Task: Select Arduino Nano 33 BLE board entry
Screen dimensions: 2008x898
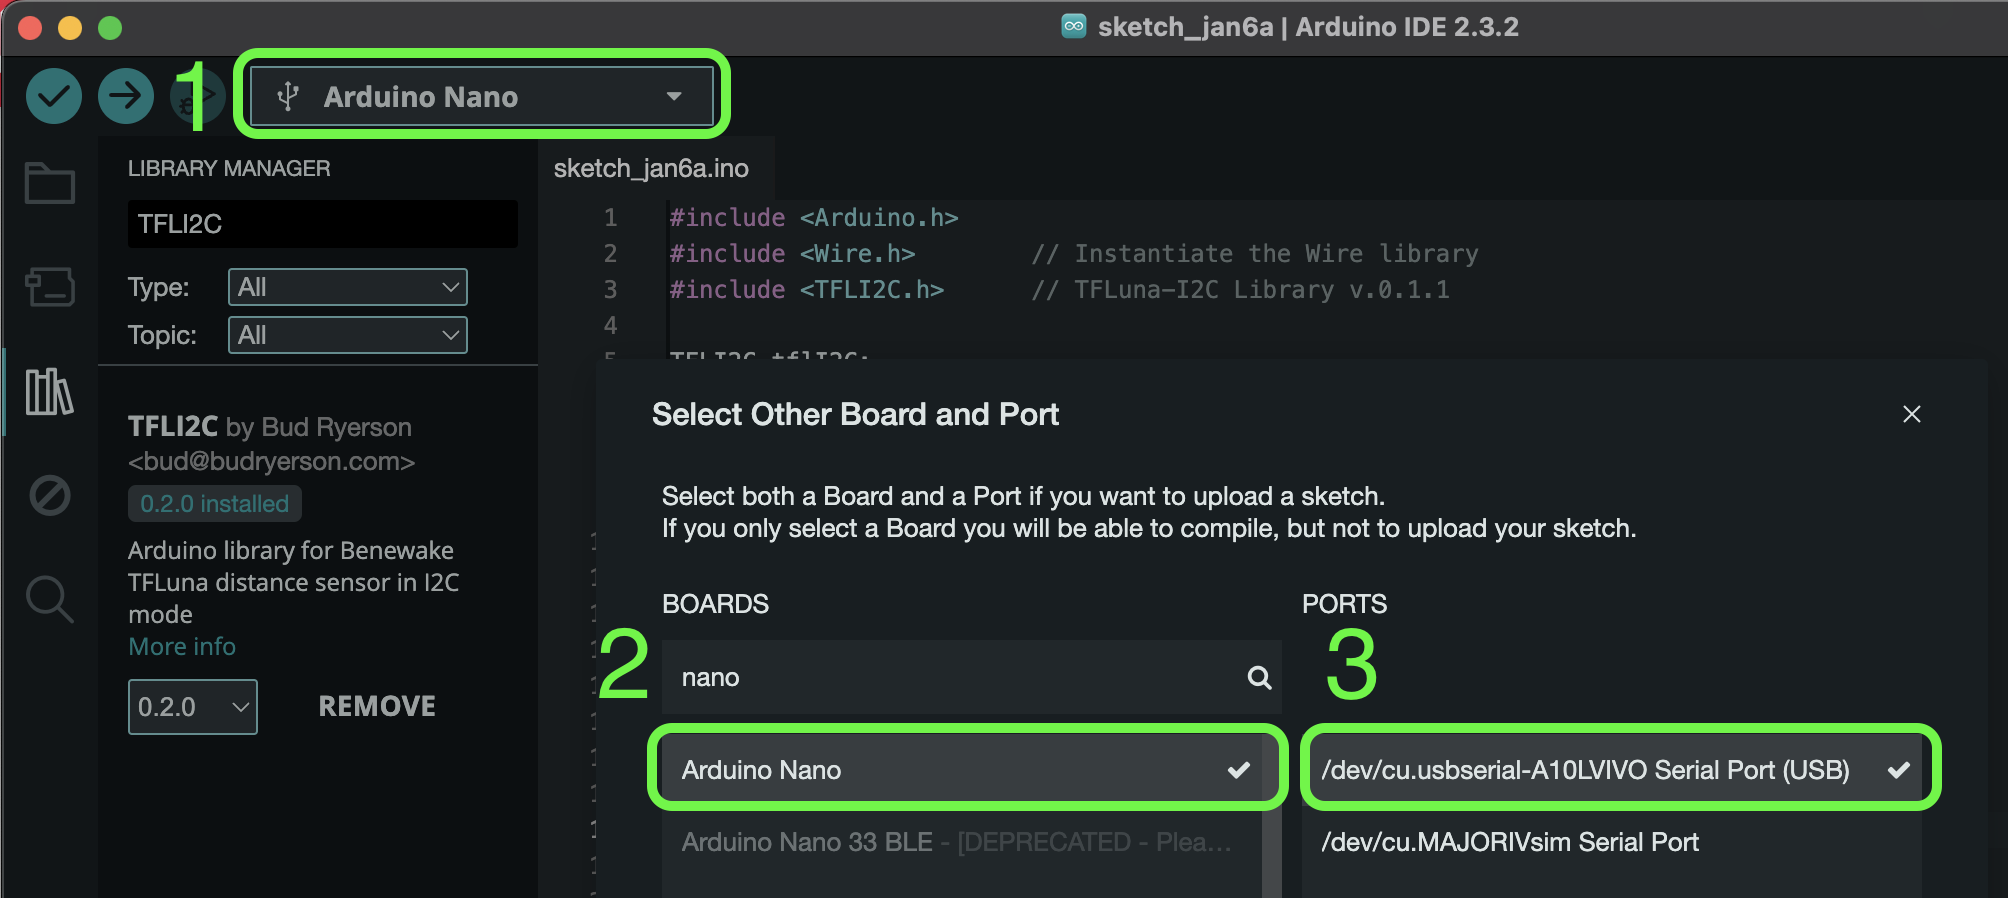Action: coord(961,842)
